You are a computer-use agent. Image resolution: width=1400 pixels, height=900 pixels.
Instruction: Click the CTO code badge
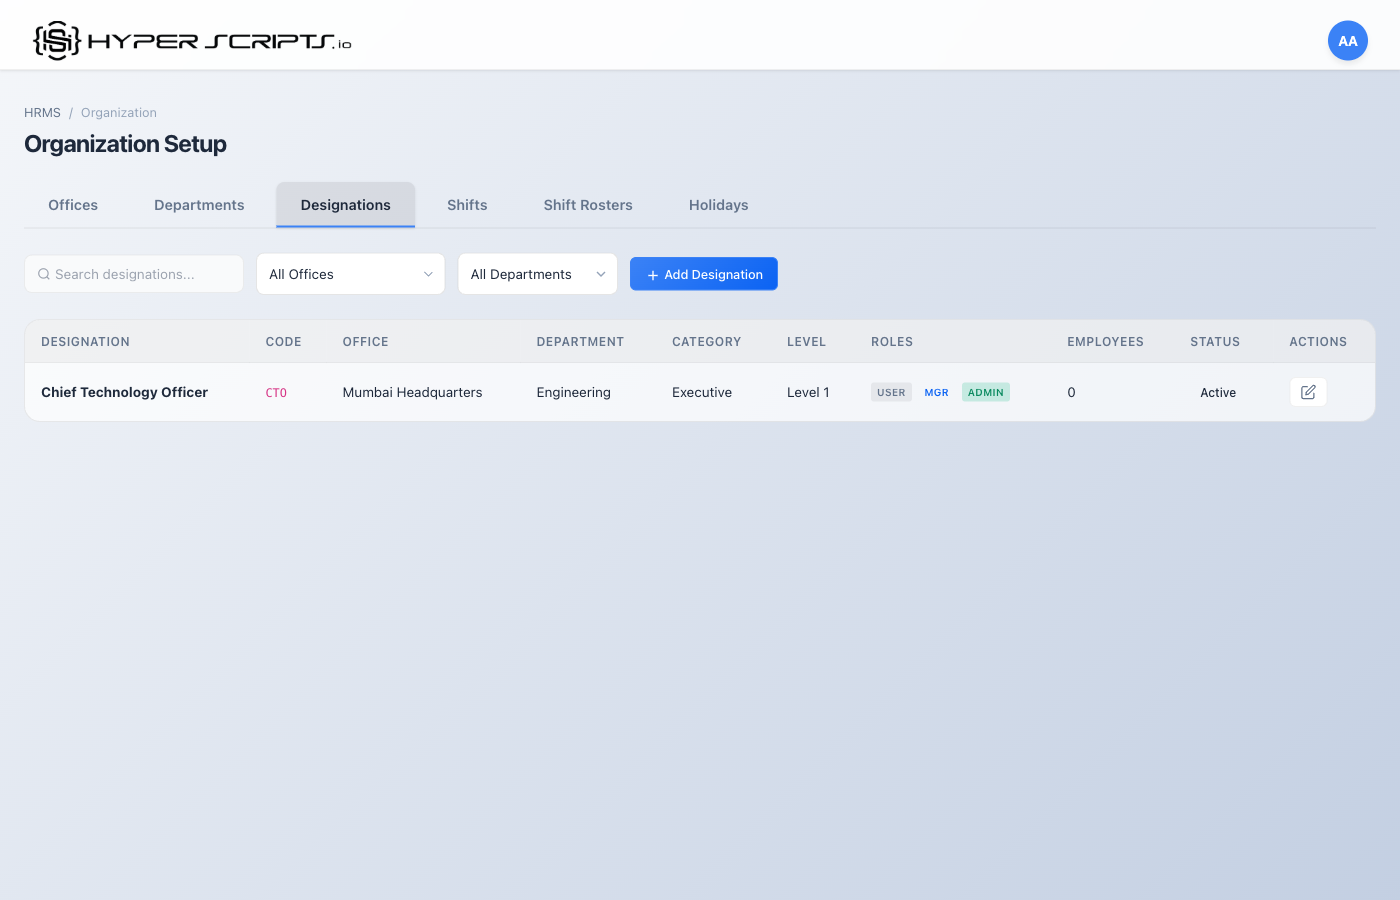276,392
